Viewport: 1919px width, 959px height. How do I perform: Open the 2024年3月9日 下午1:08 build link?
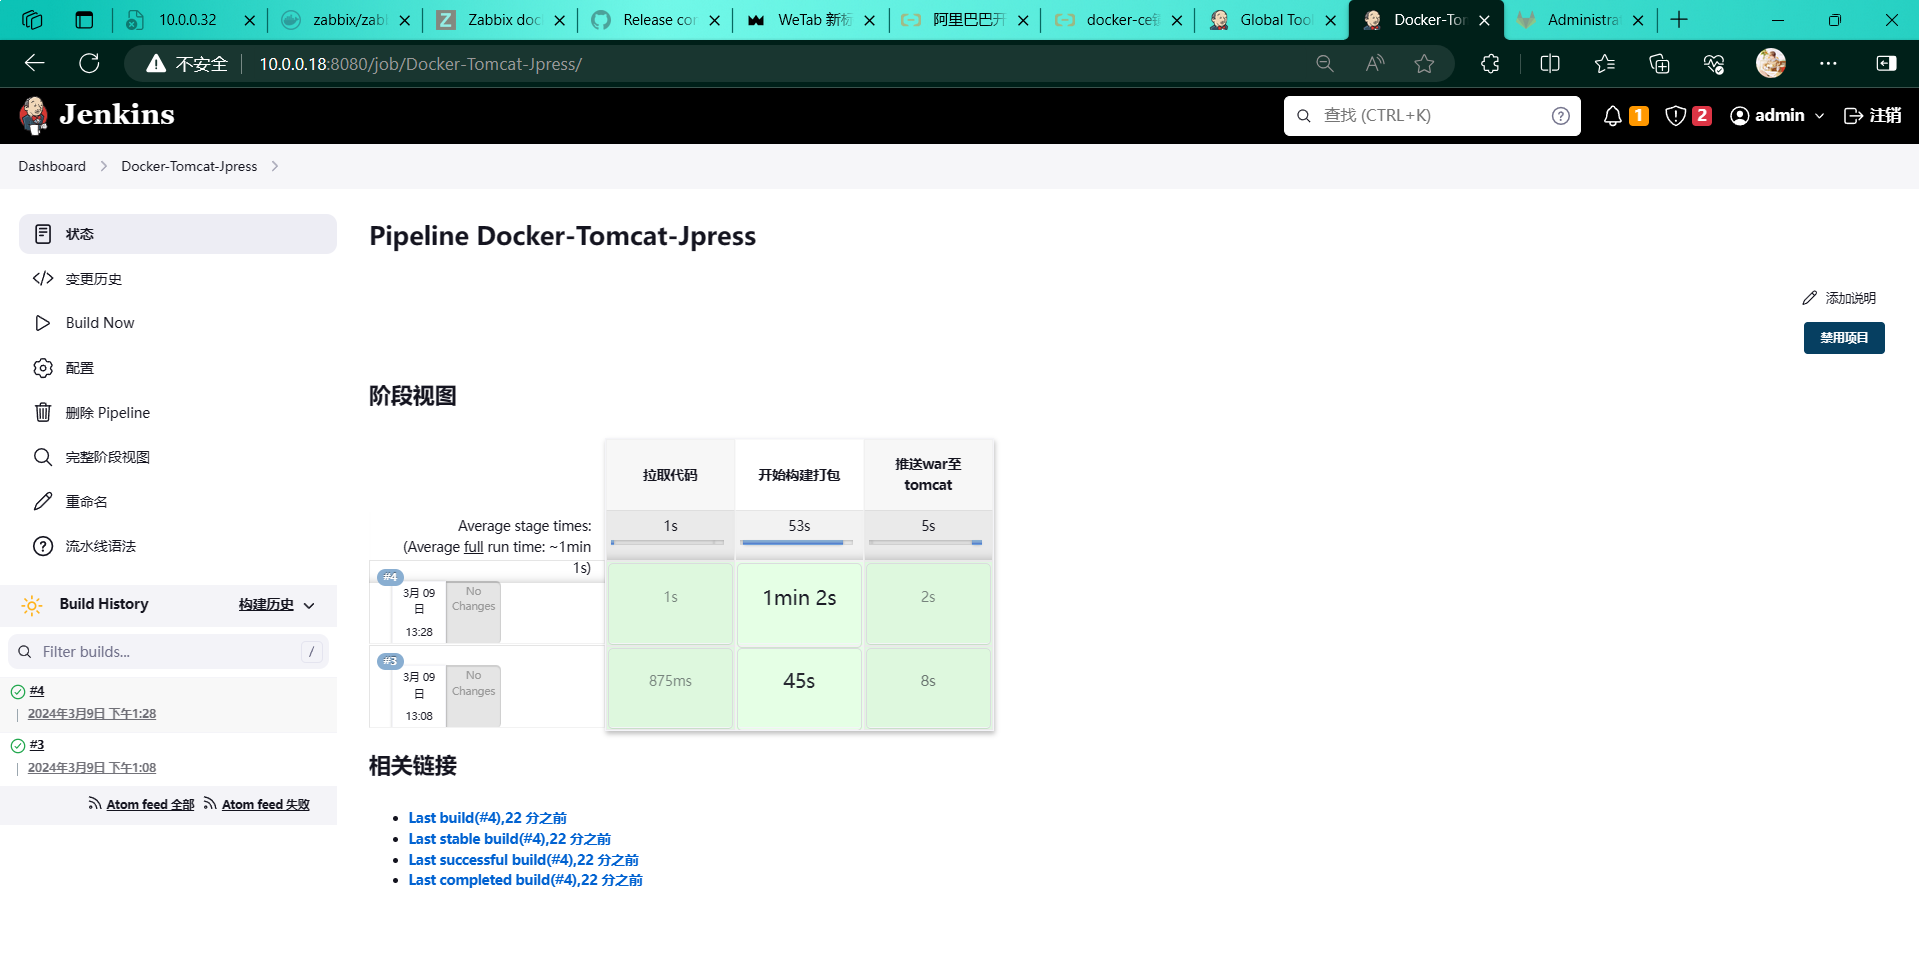coord(92,768)
